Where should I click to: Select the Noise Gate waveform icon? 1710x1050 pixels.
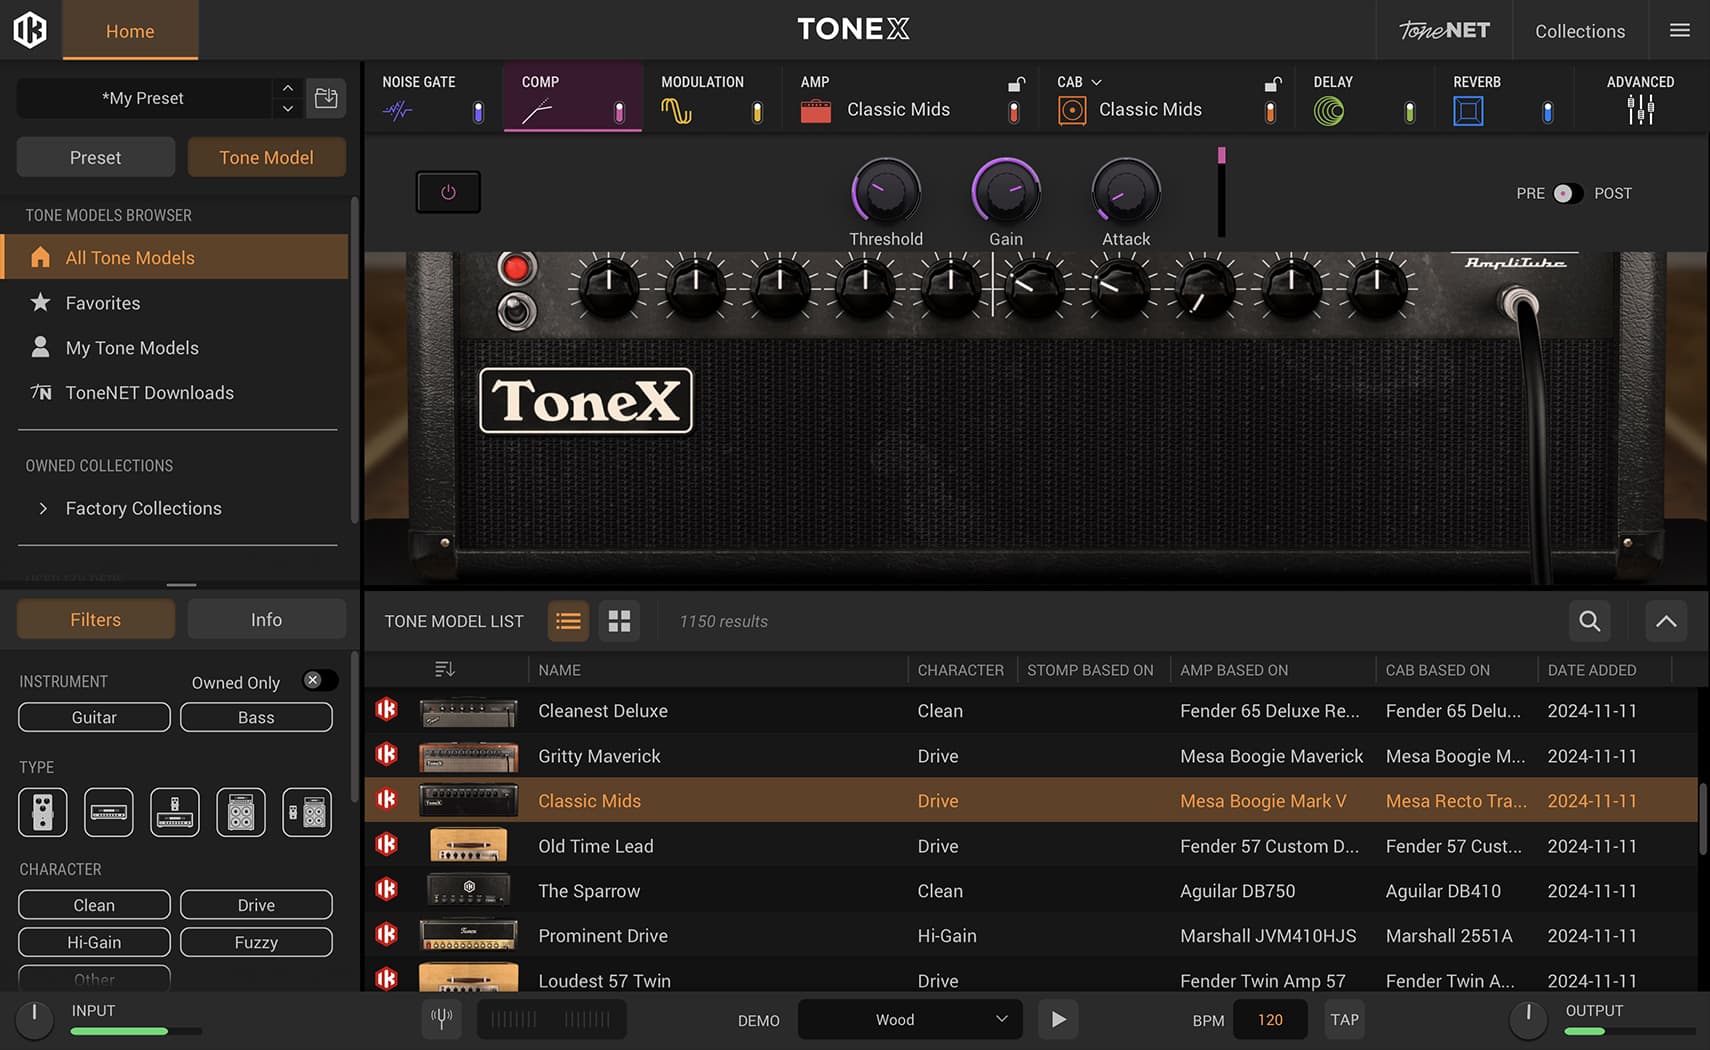pyautogui.click(x=397, y=111)
